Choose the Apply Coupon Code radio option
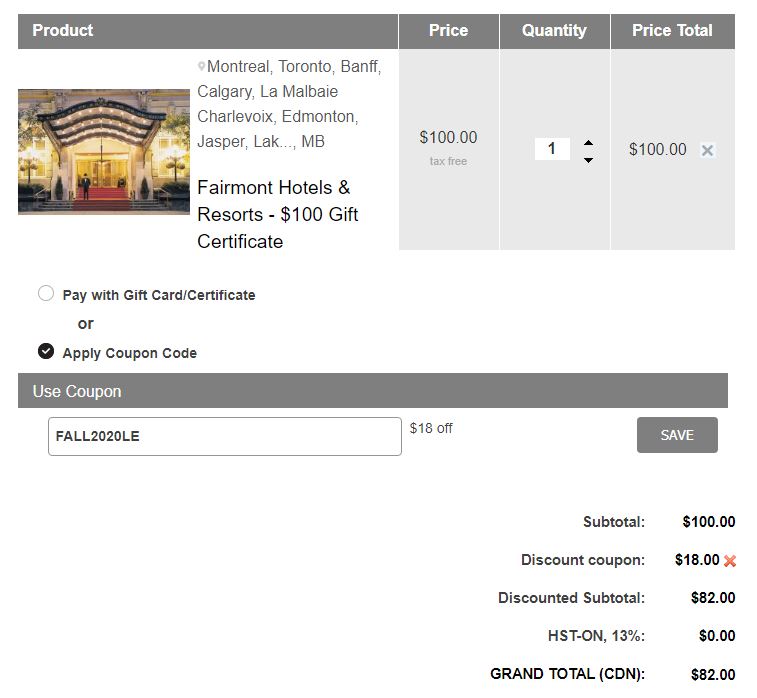This screenshot has width=757, height=698. pos(46,351)
